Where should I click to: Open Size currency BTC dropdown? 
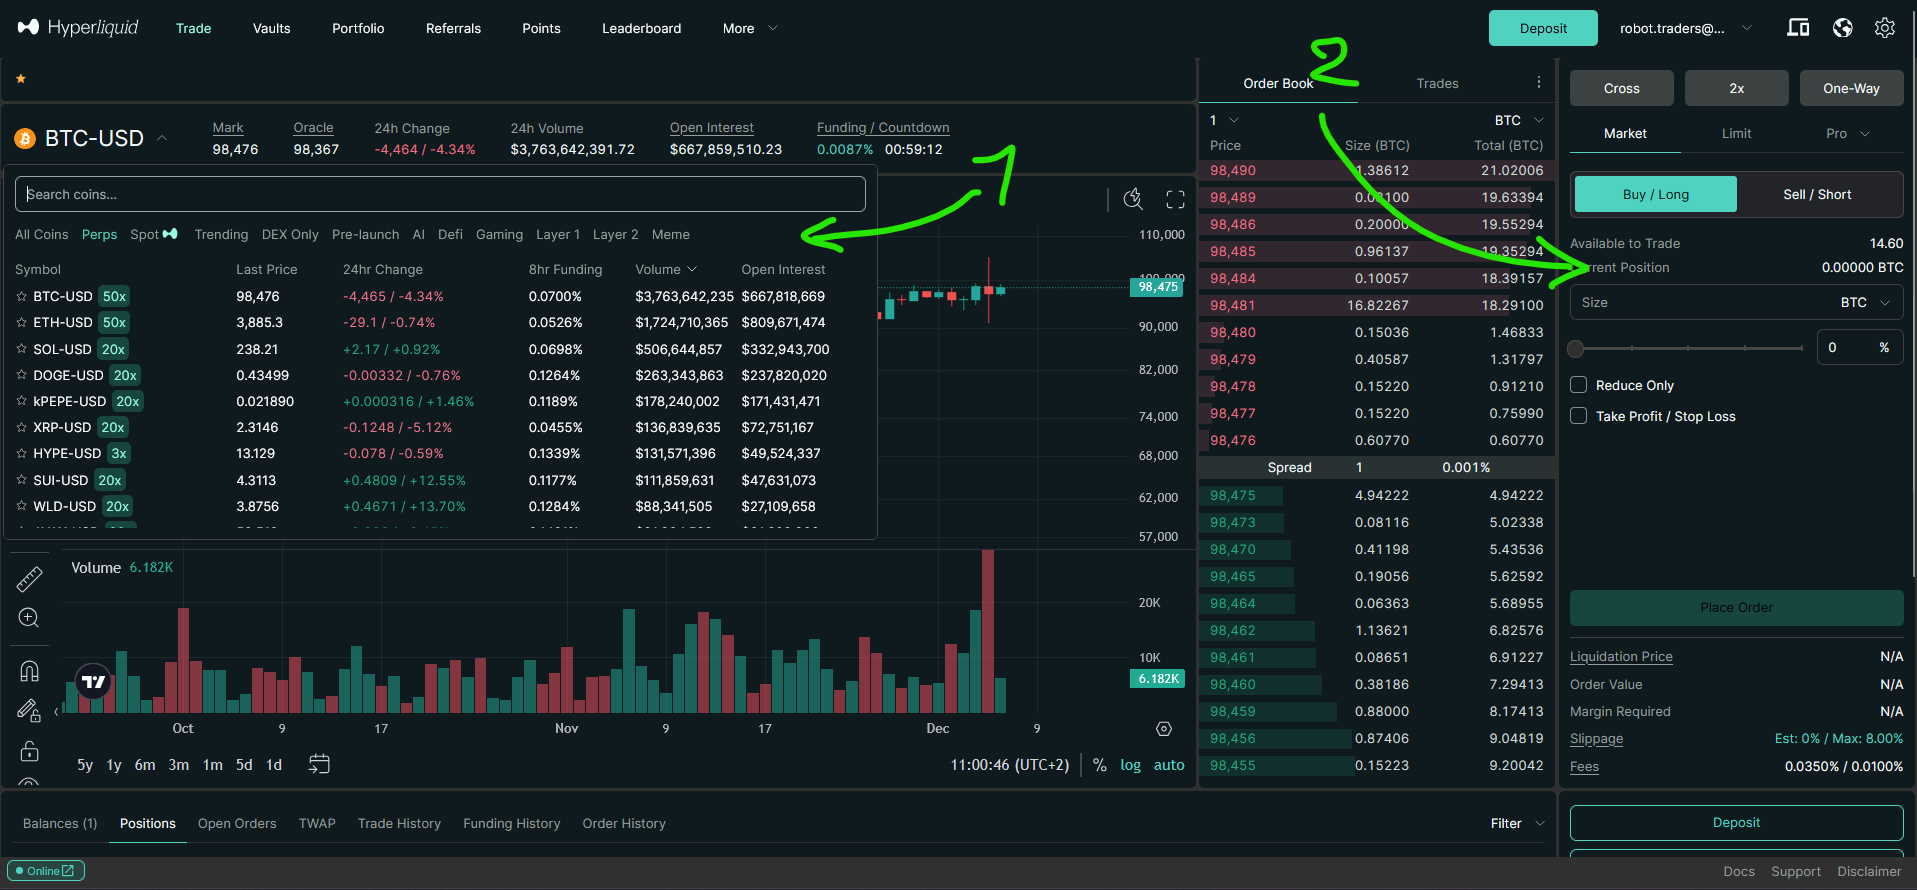(1865, 302)
